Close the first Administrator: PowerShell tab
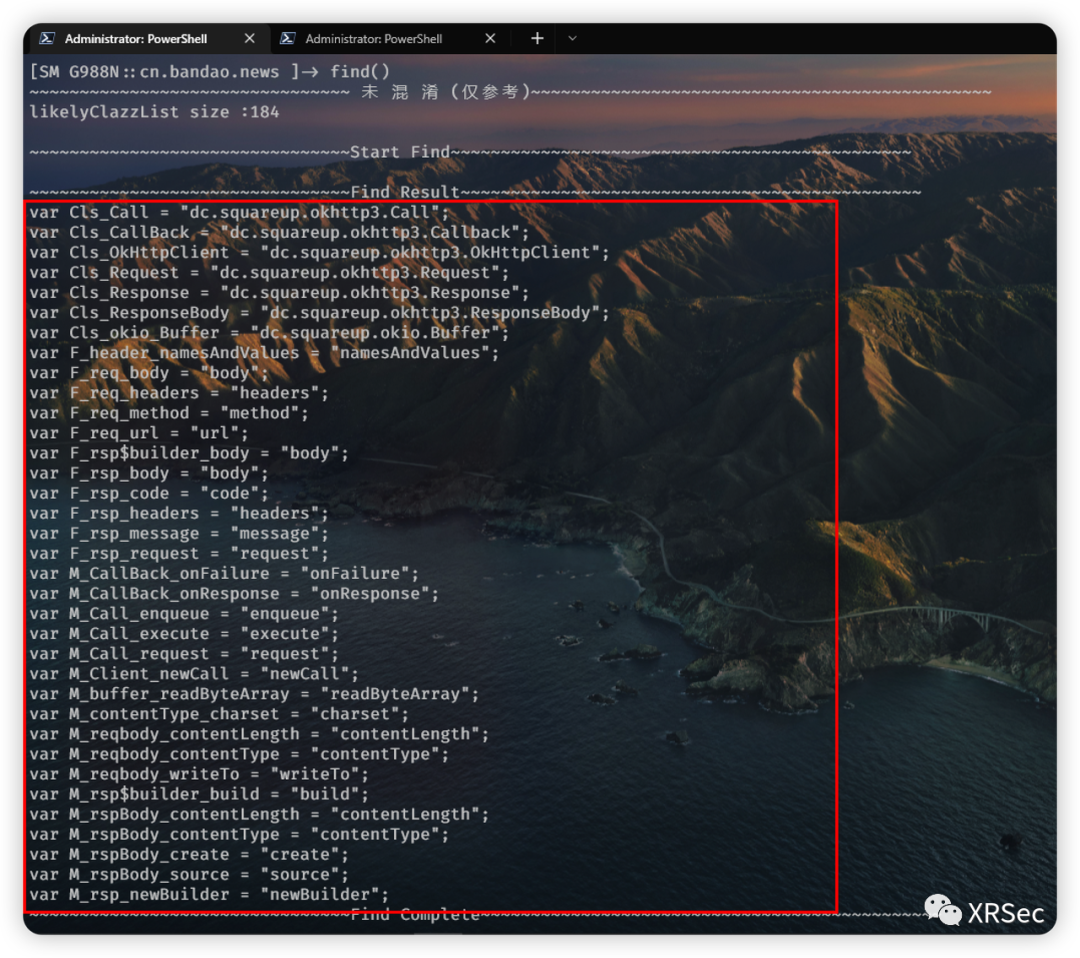 point(249,39)
